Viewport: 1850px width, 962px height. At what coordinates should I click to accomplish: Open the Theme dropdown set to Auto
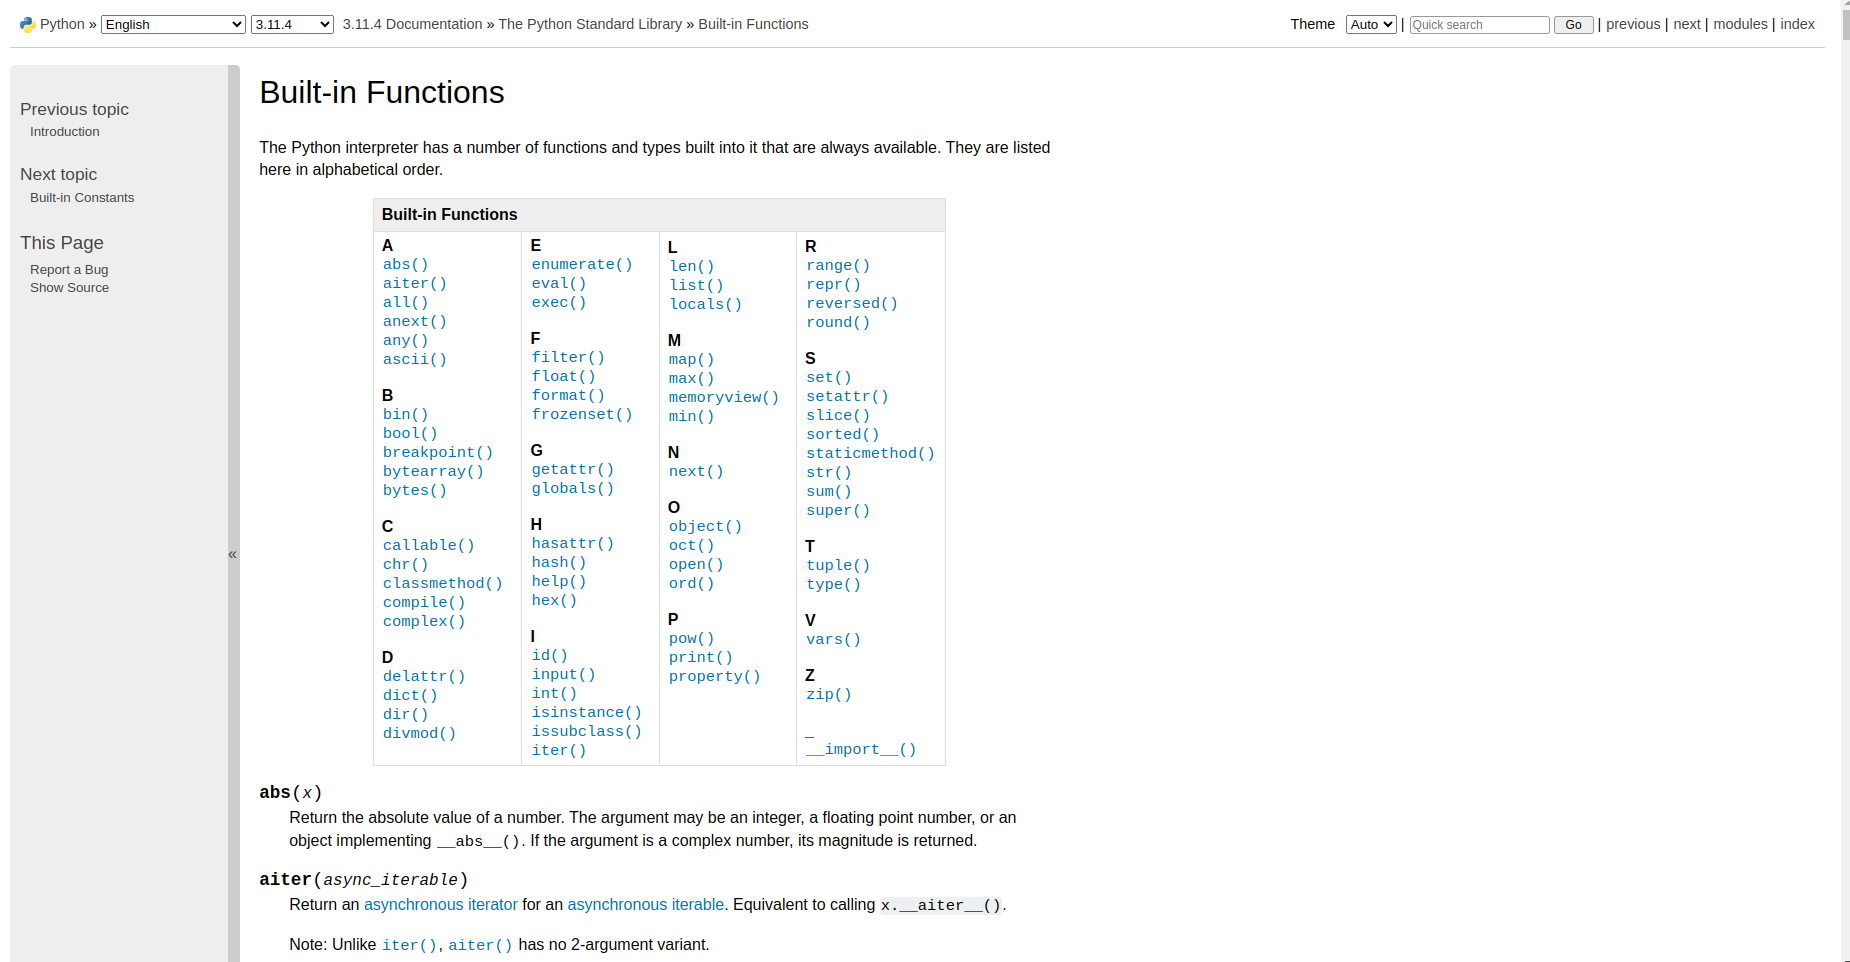coord(1370,24)
